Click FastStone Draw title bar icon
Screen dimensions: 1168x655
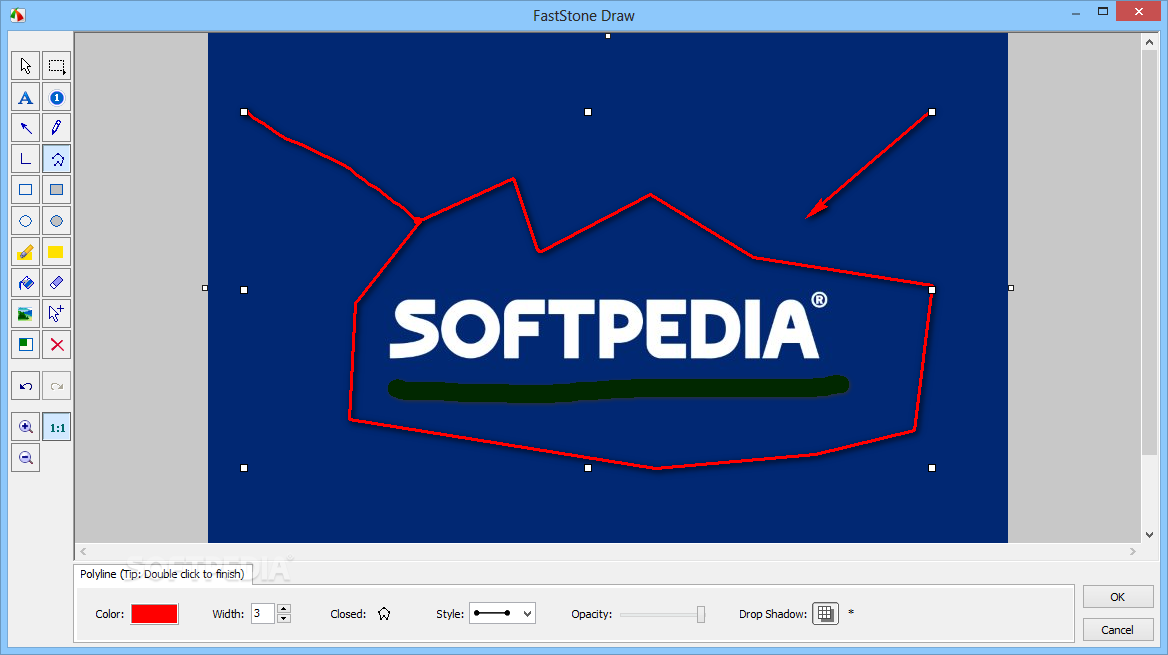coord(18,15)
